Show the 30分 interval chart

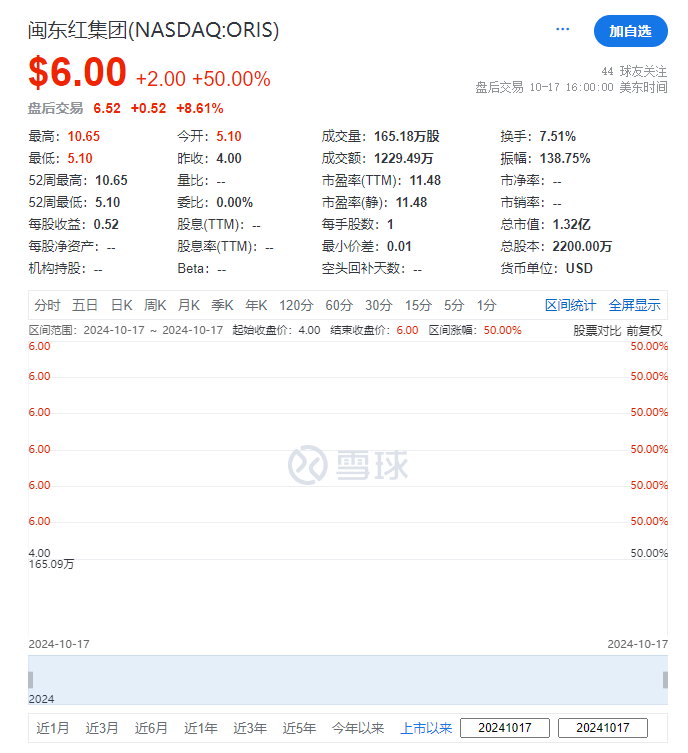click(x=378, y=305)
